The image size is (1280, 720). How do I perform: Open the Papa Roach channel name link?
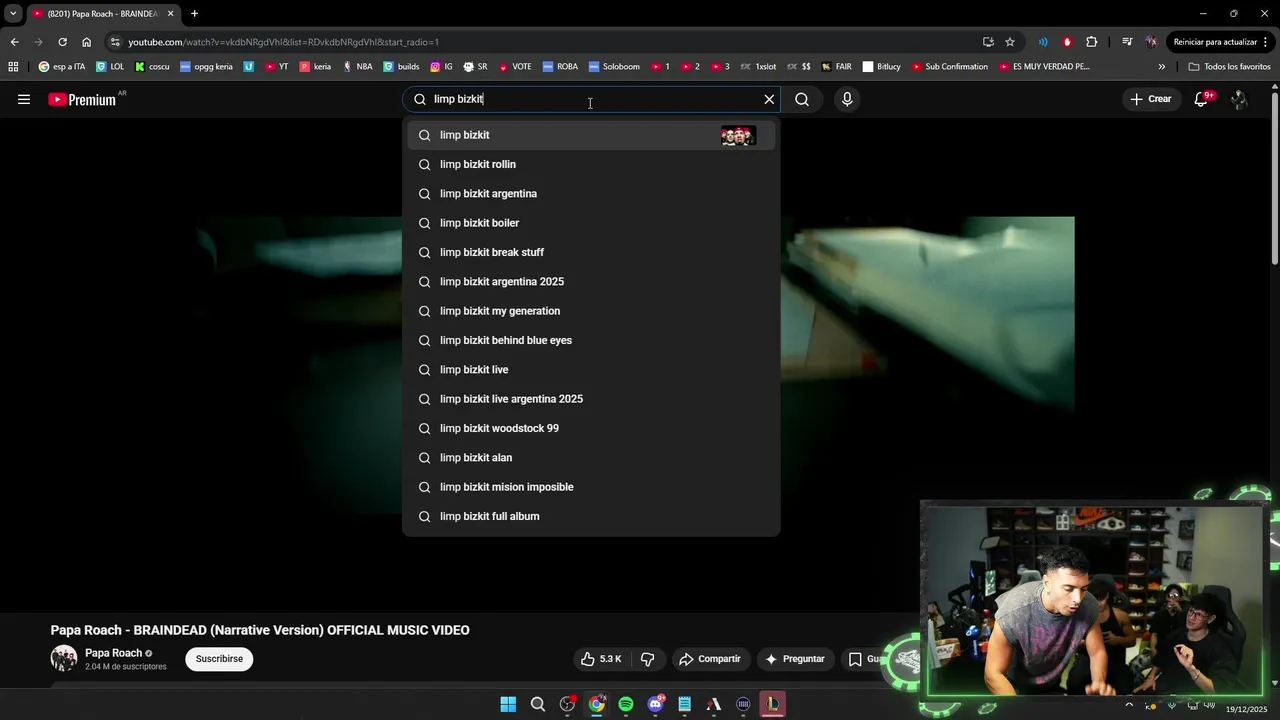pyautogui.click(x=113, y=653)
